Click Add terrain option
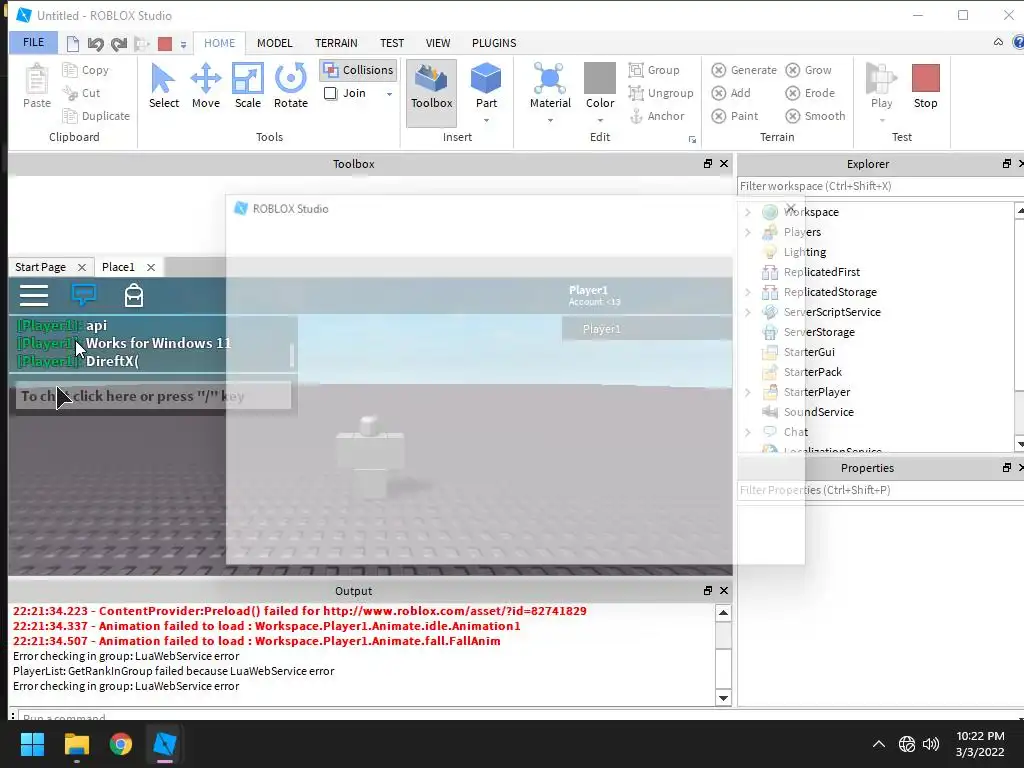 pos(731,93)
